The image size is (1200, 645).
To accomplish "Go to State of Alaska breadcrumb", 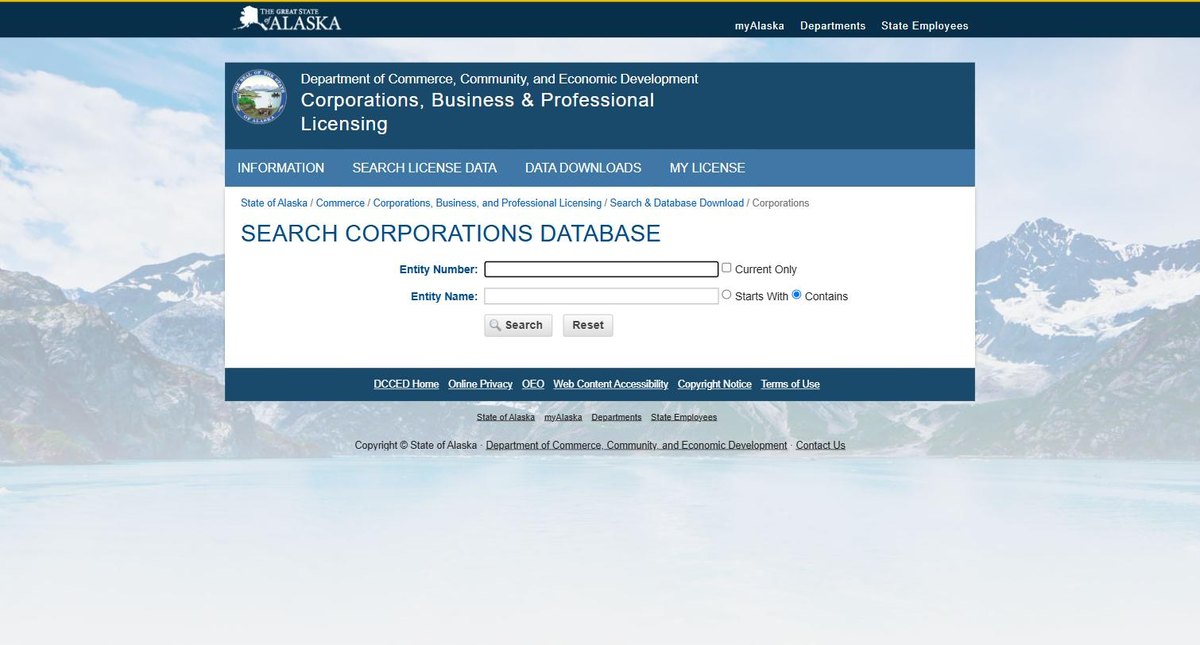I will click(x=274, y=203).
